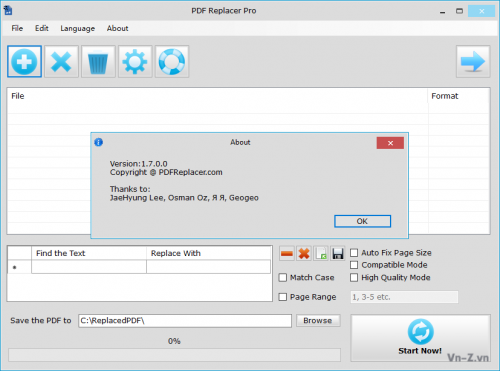Click the 0% progress bar
This screenshot has width=500, height=371.
174,355
